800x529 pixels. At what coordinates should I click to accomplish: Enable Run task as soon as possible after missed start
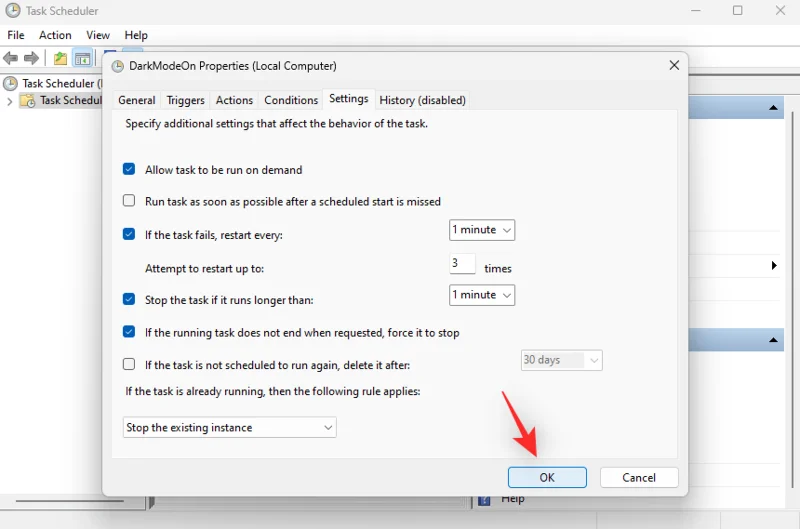point(129,200)
